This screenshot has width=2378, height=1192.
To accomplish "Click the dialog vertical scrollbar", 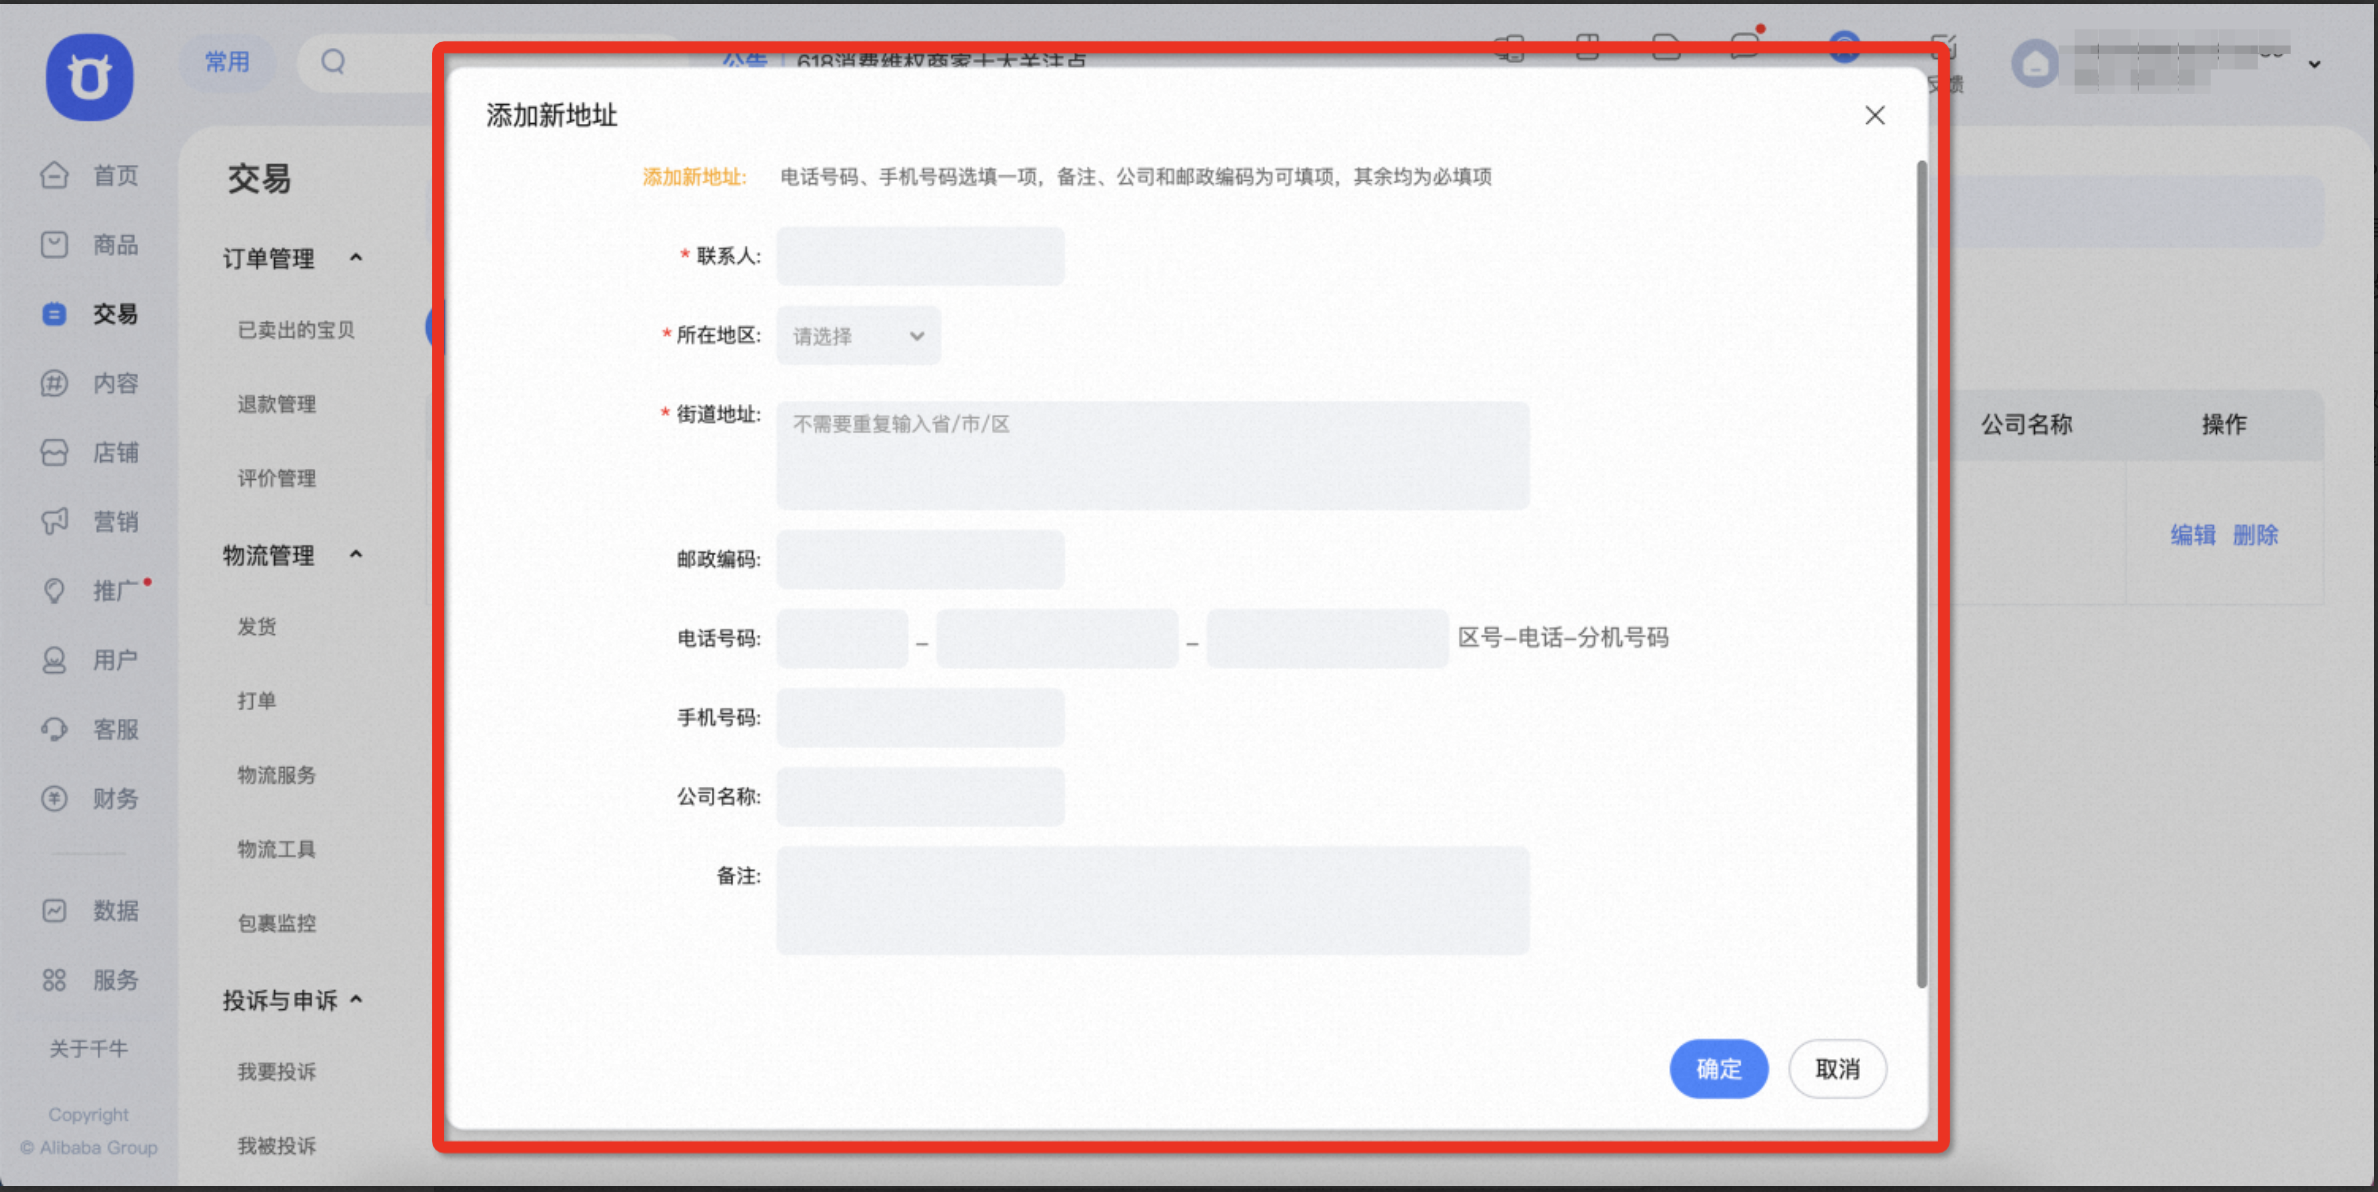I will (x=1921, y=574).
